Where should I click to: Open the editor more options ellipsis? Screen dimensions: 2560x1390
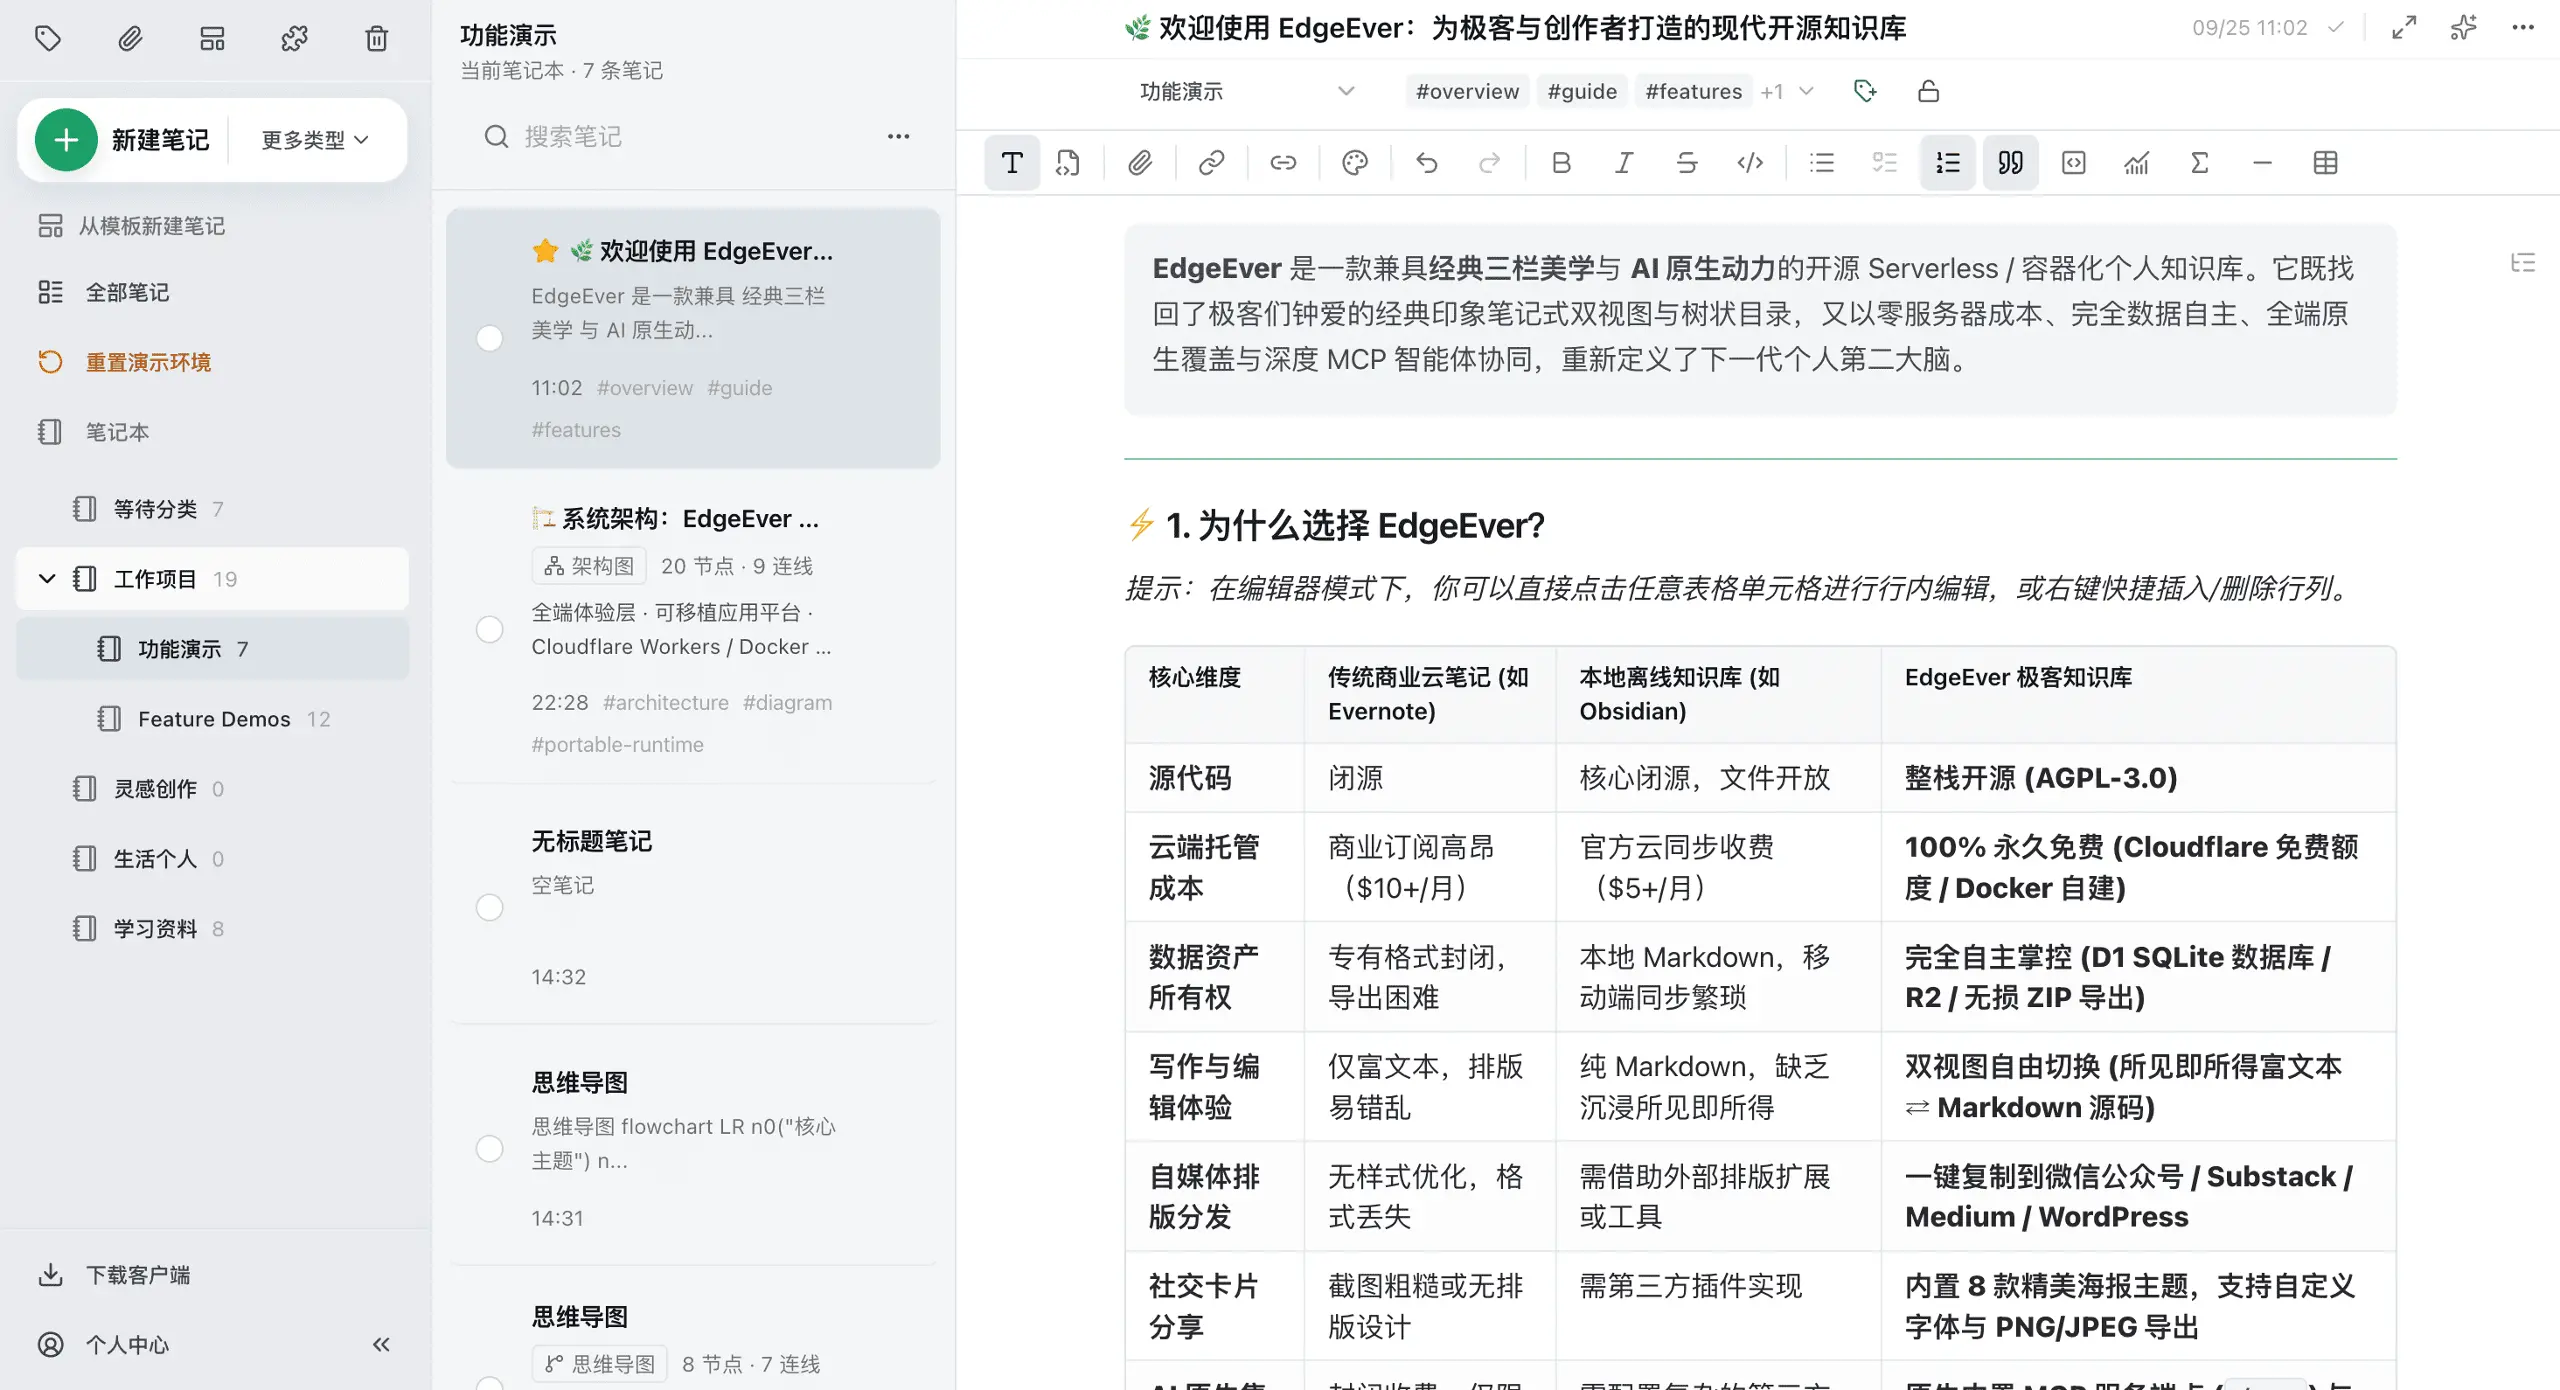[x=2524, y=28]
